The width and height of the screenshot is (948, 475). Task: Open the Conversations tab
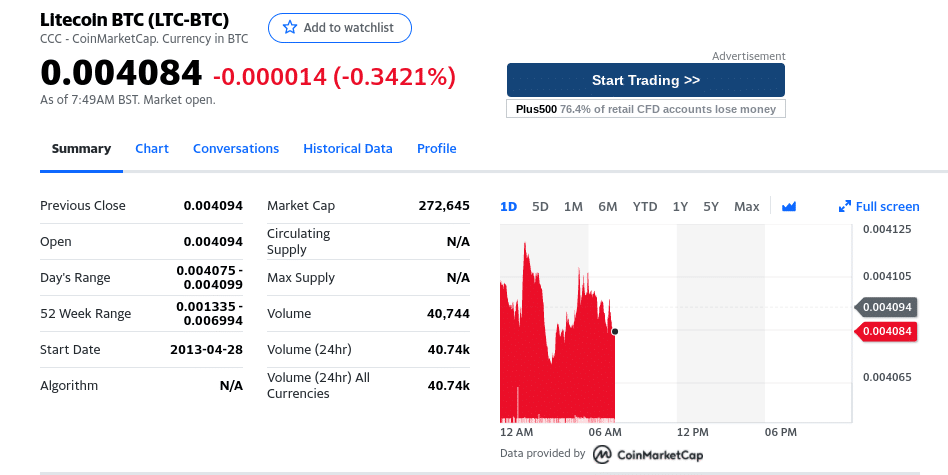[x=236, y=149]
